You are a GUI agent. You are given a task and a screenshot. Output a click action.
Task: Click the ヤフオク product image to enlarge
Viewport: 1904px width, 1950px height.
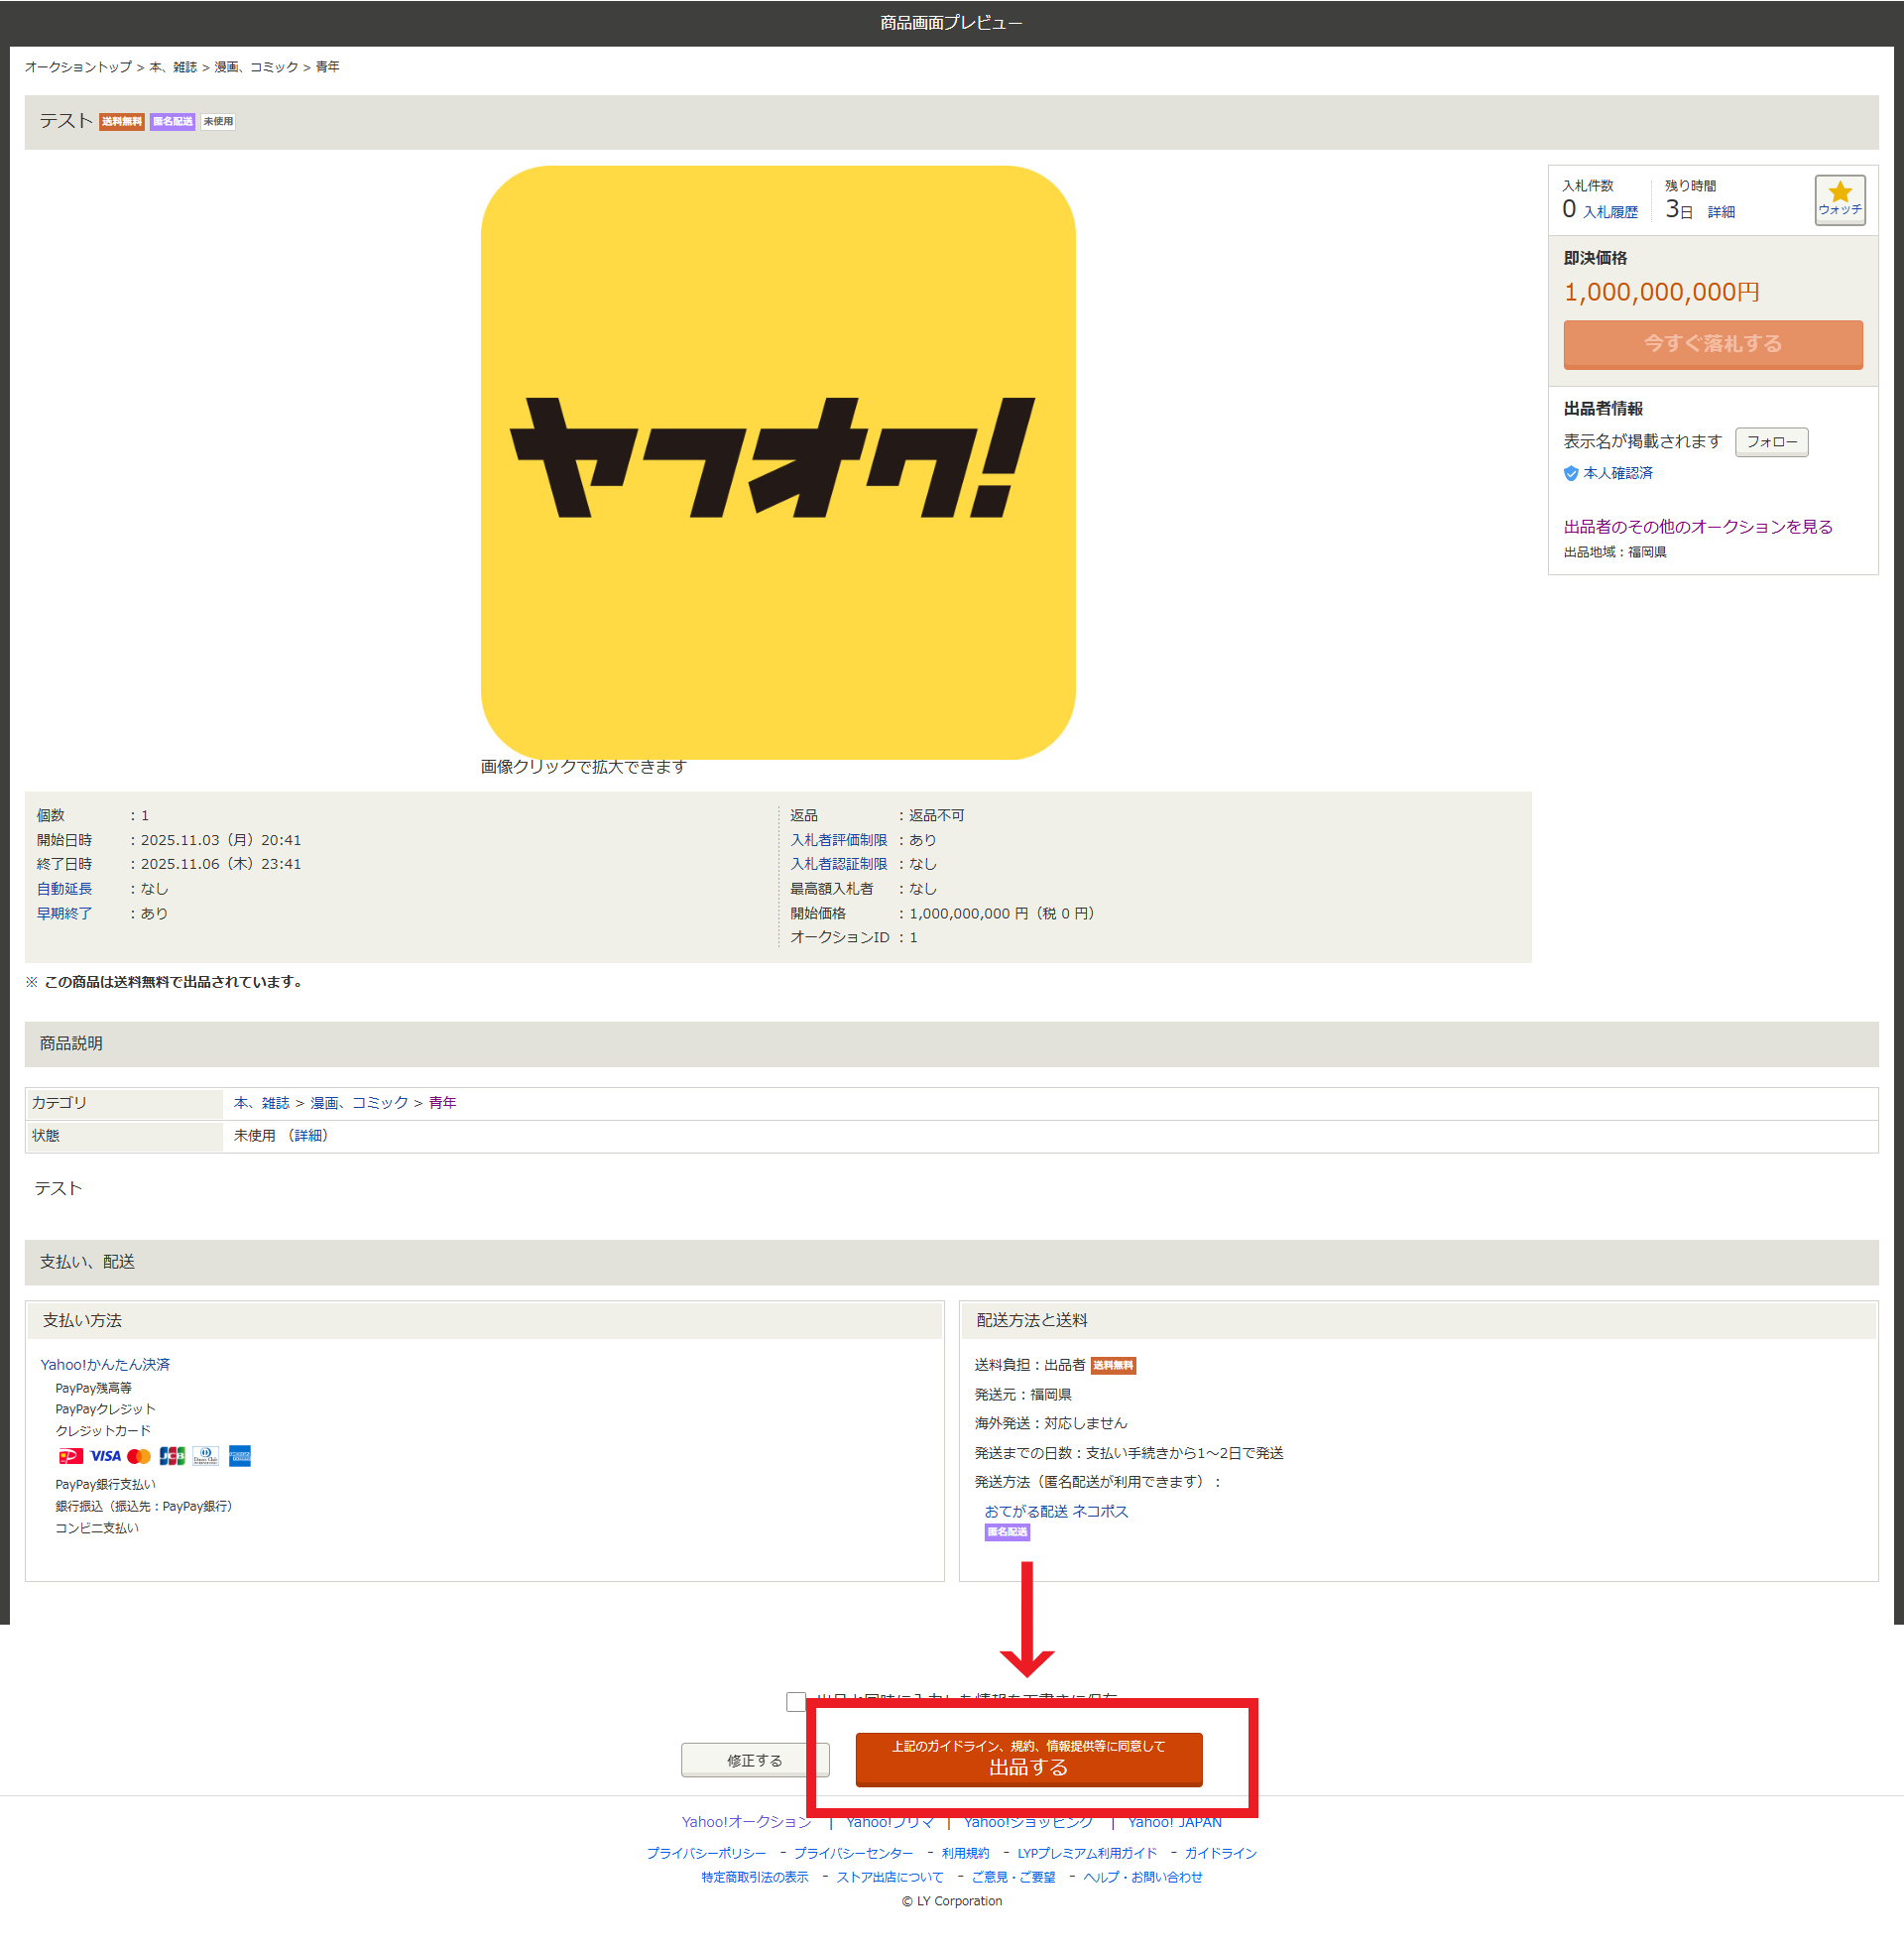point(777,462)
